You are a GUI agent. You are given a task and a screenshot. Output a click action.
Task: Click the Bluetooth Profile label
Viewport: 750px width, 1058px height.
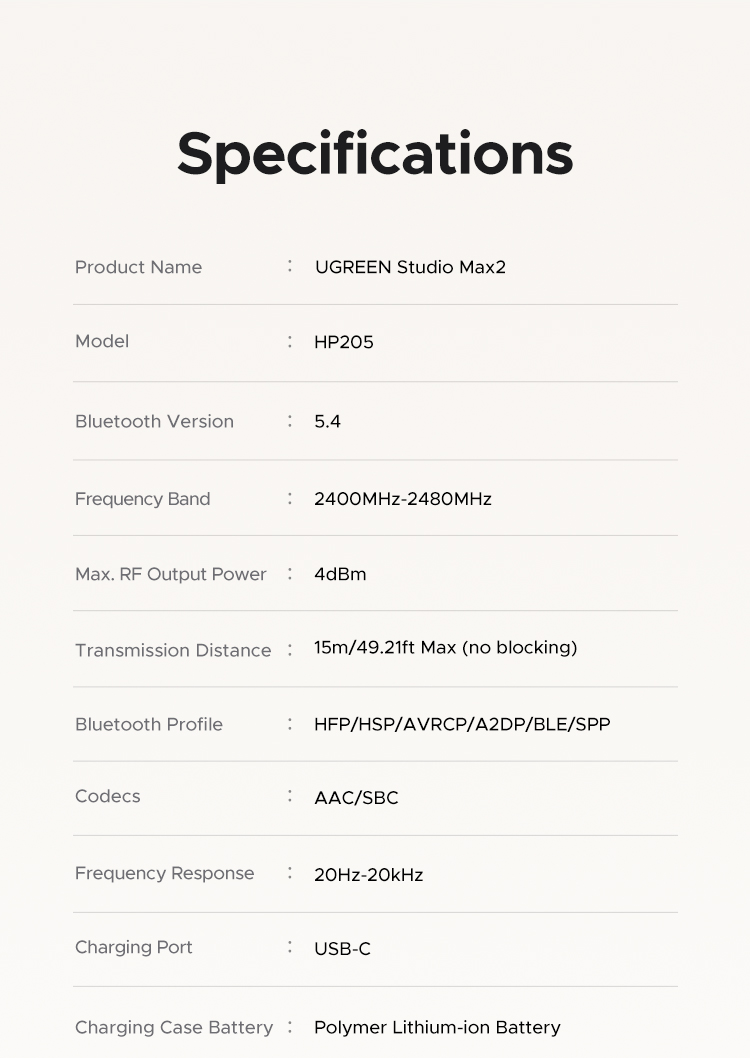(149, 724)
